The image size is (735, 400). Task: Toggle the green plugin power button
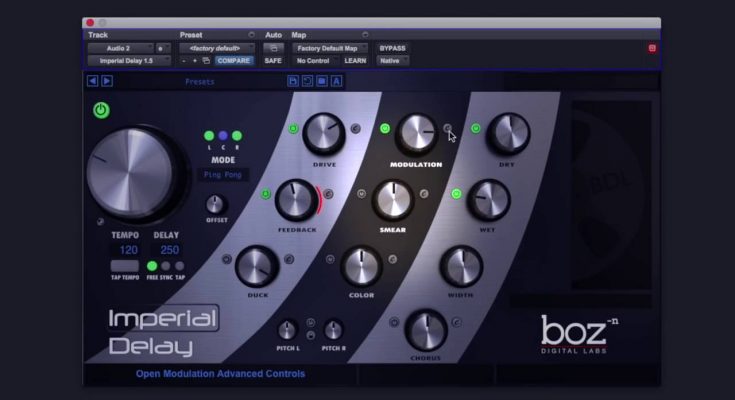click(x=101, y=110)
